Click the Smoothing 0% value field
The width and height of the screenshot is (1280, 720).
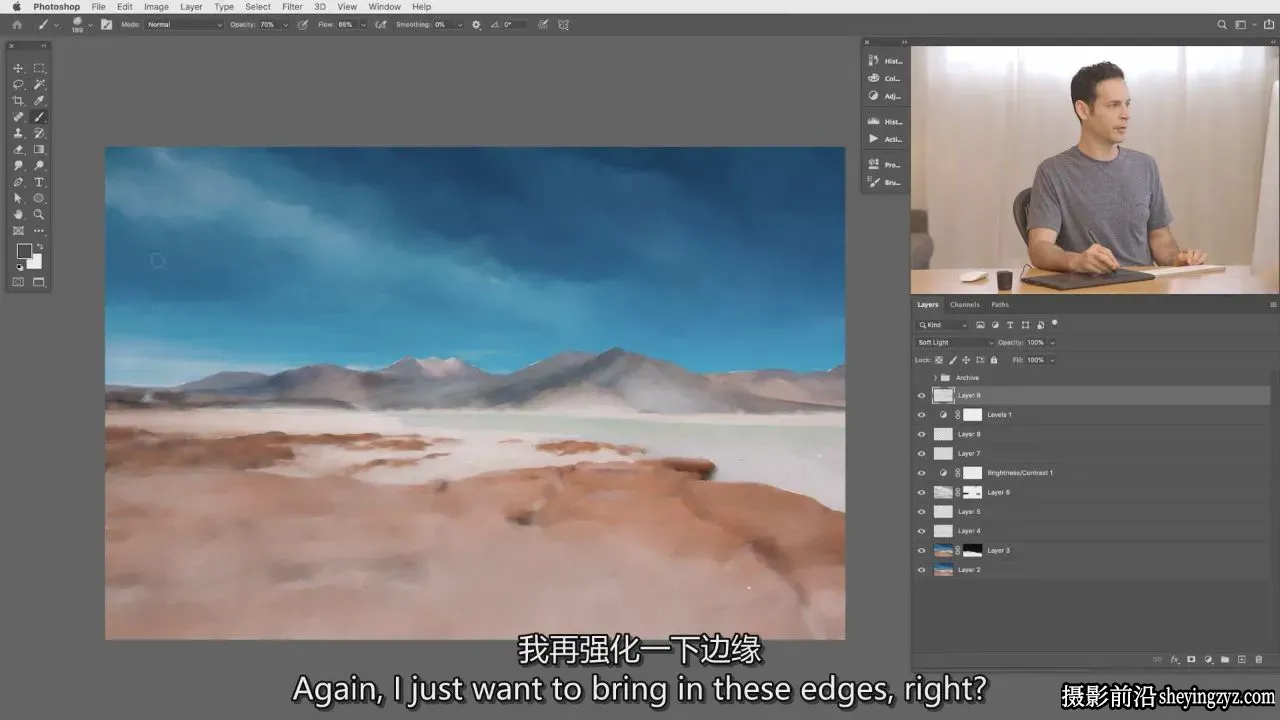[x=444, y=24]
